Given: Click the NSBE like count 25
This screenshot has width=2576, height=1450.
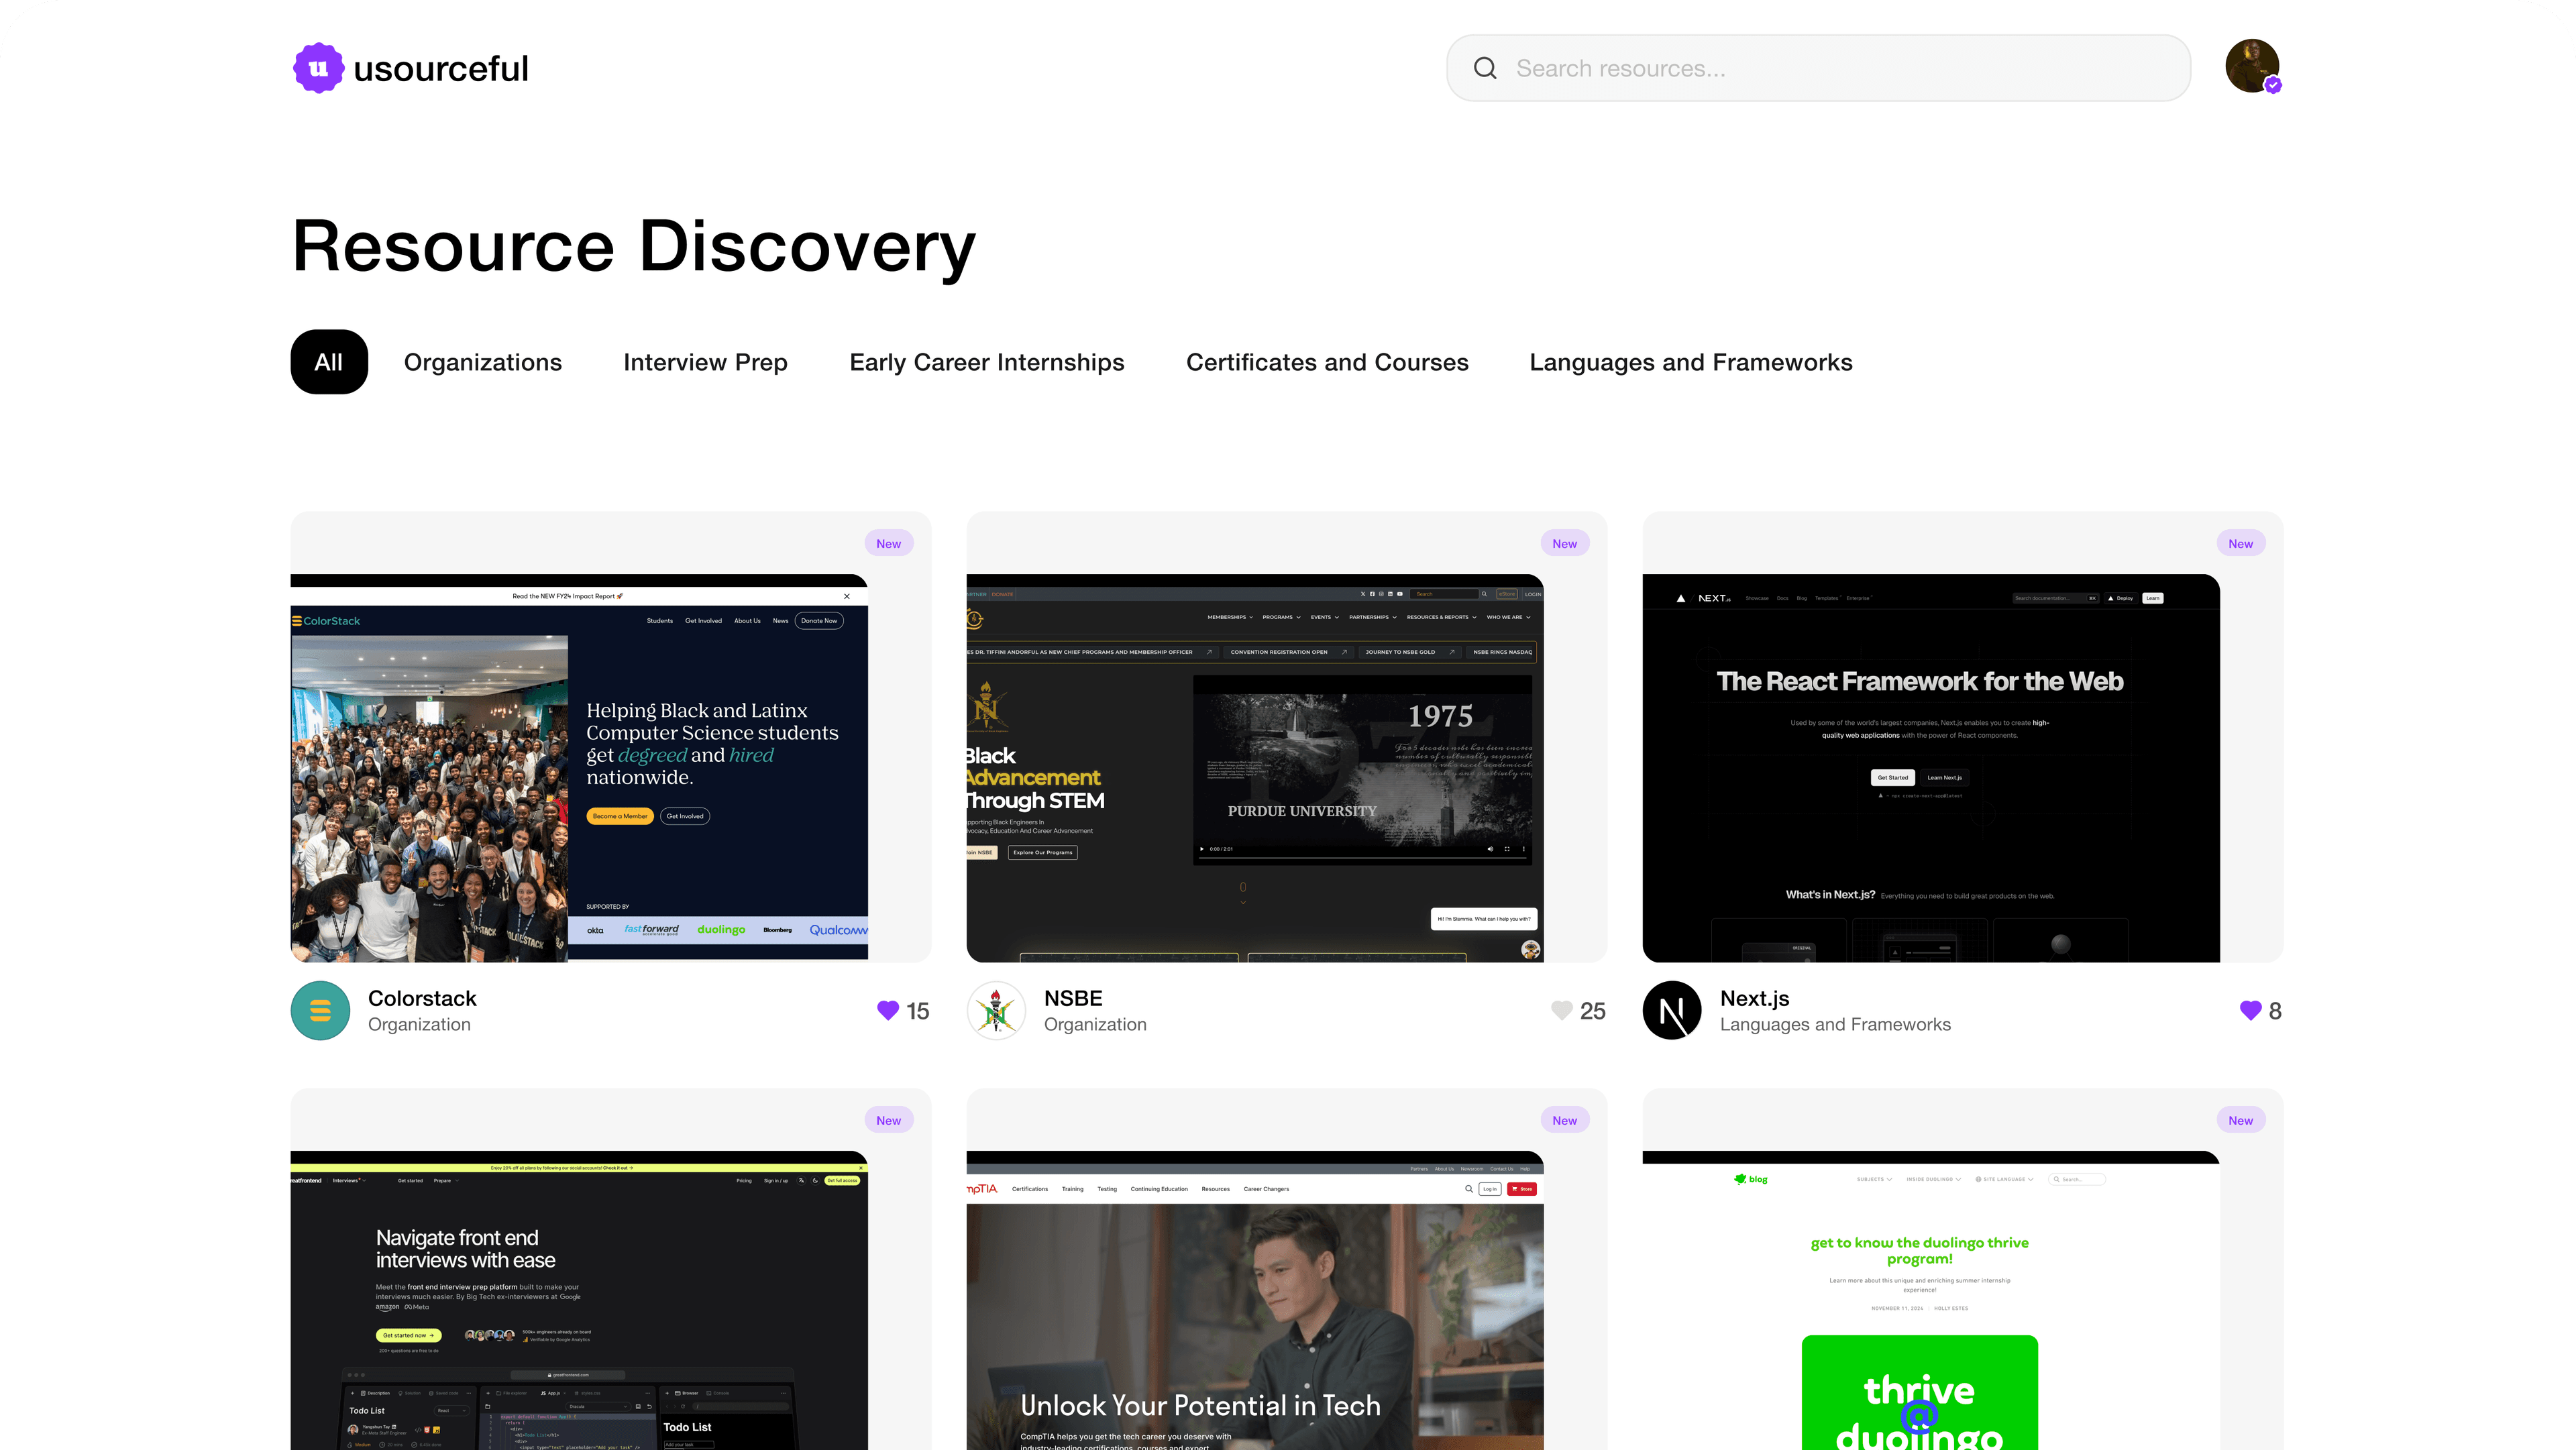Looking at the screenshot, I should coord(1593,1011).
